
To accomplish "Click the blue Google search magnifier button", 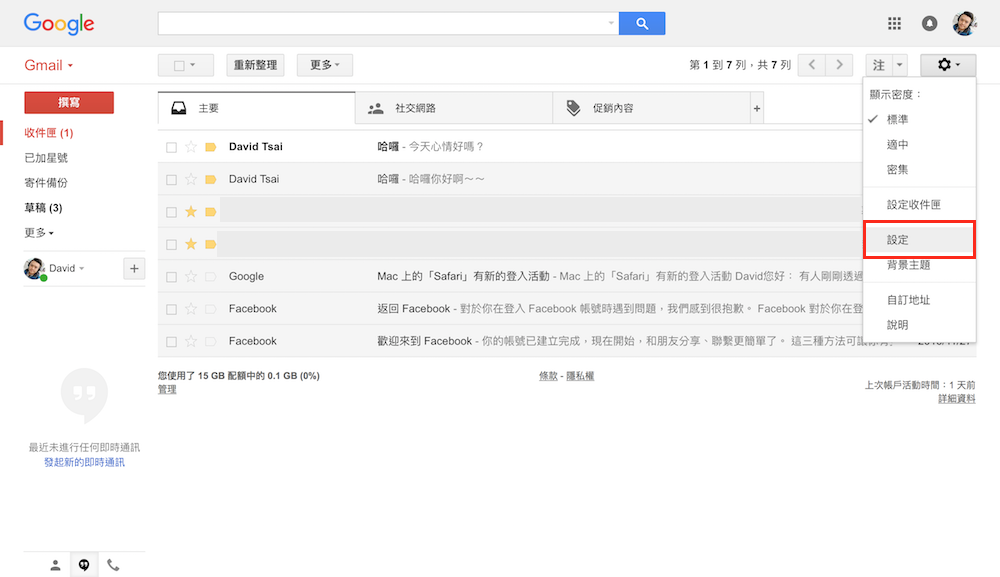I will click(641, 23).
